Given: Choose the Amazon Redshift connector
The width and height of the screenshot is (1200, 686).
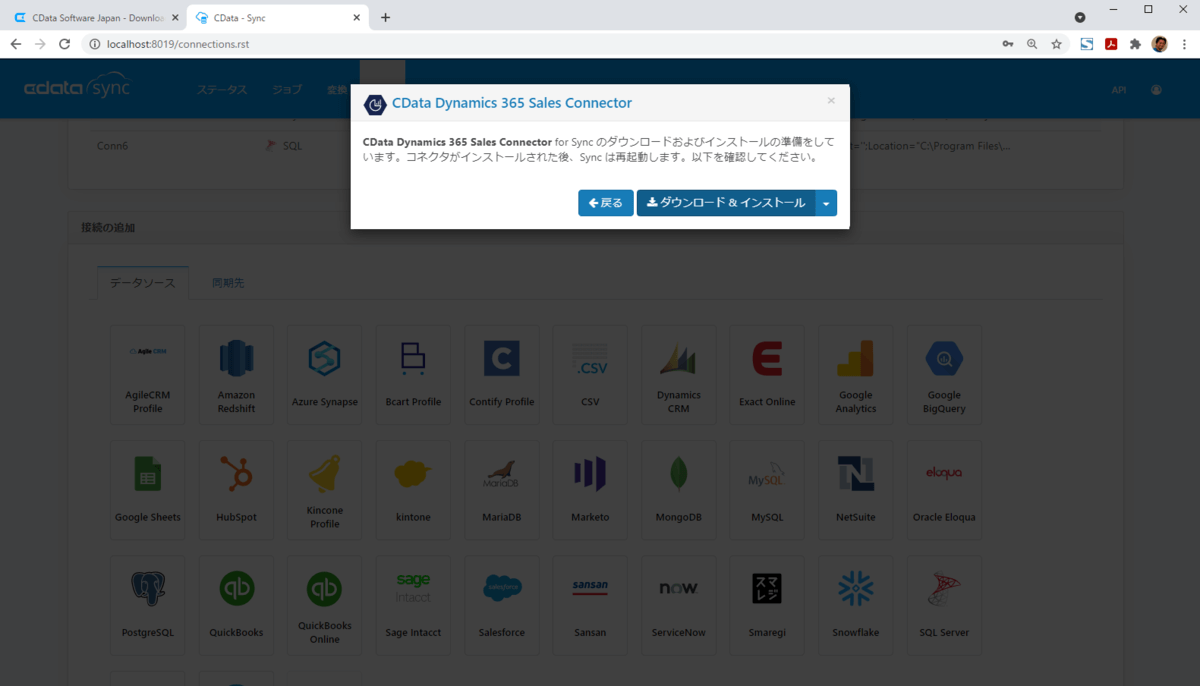Looking at the screenshot, I should tap(236, 375).
